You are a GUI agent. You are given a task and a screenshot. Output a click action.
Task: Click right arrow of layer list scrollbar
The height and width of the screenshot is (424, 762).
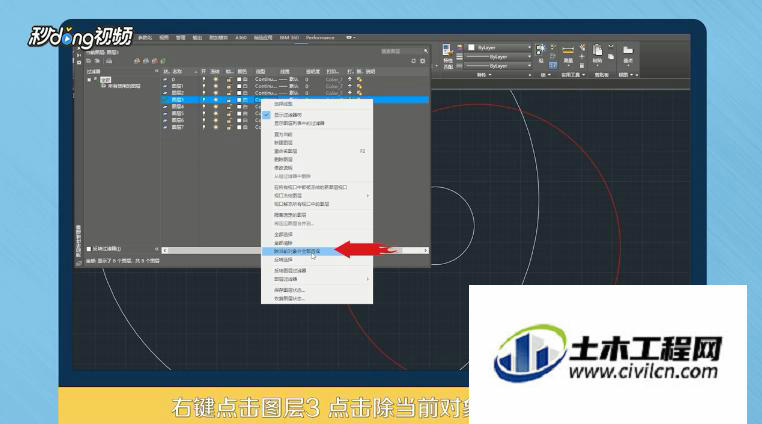[x=426, y=250]
